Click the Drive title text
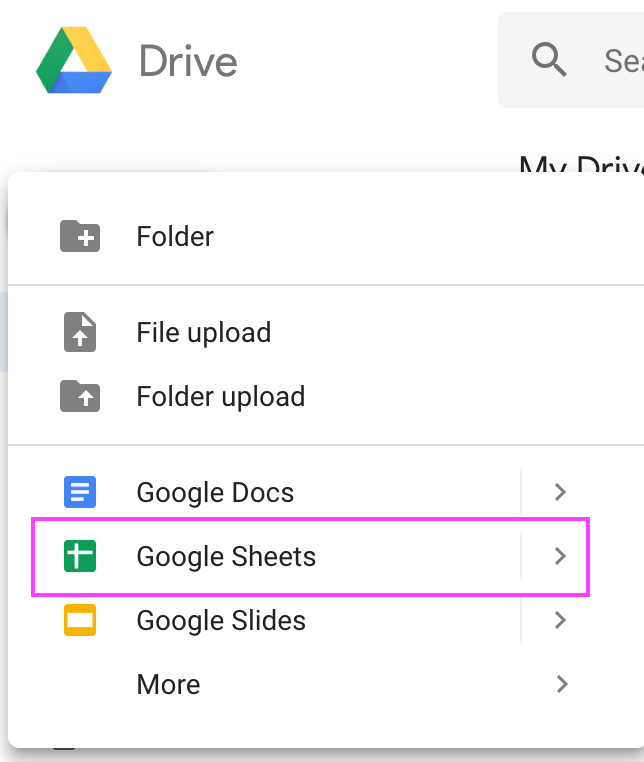The width and height of the screenshot is (644, 762). (x=188, y=61)
